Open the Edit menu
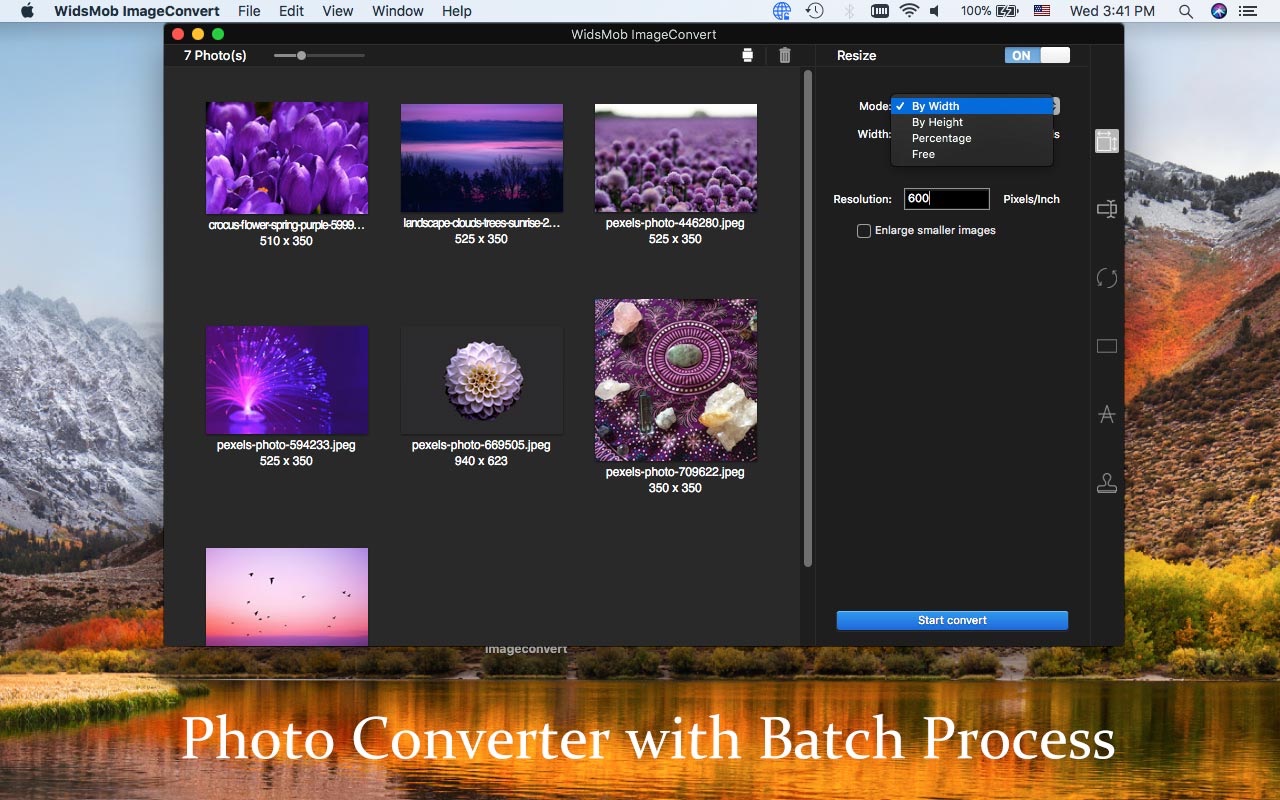This screenshot has width=1280, height=800. 291,11
